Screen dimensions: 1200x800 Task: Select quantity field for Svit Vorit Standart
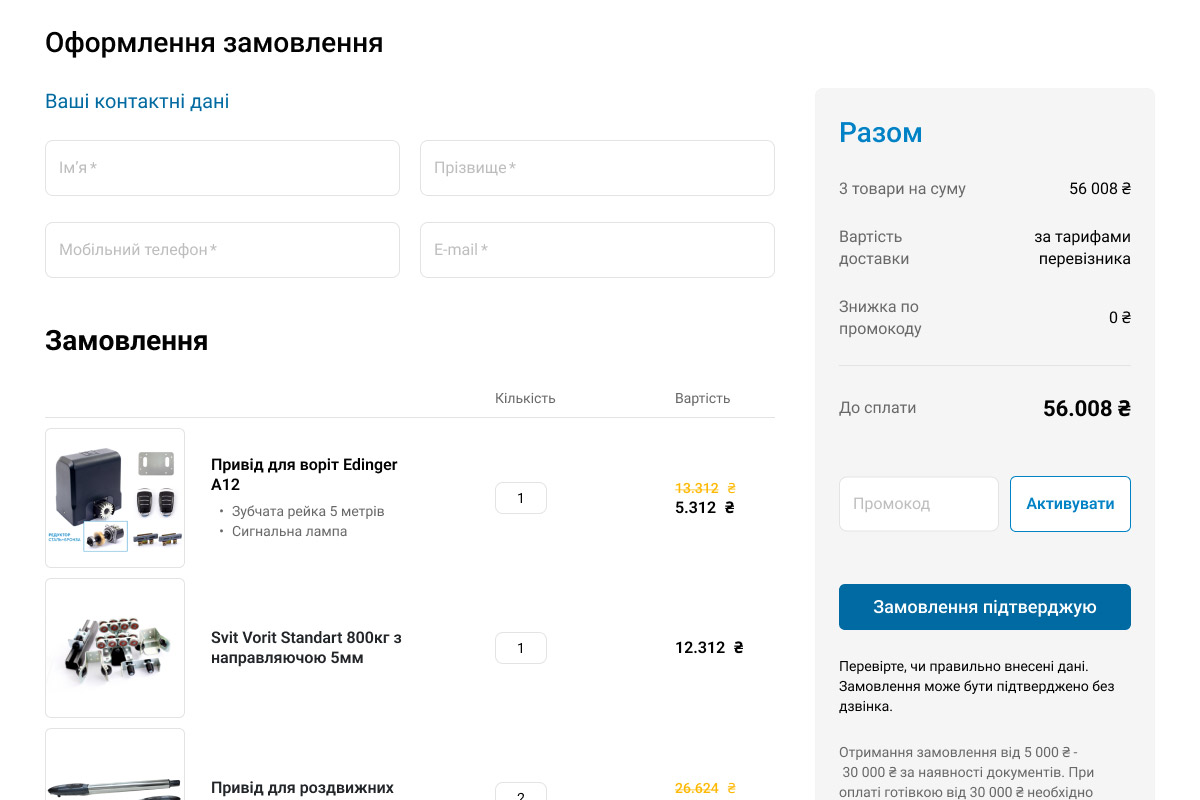[521, 648]
